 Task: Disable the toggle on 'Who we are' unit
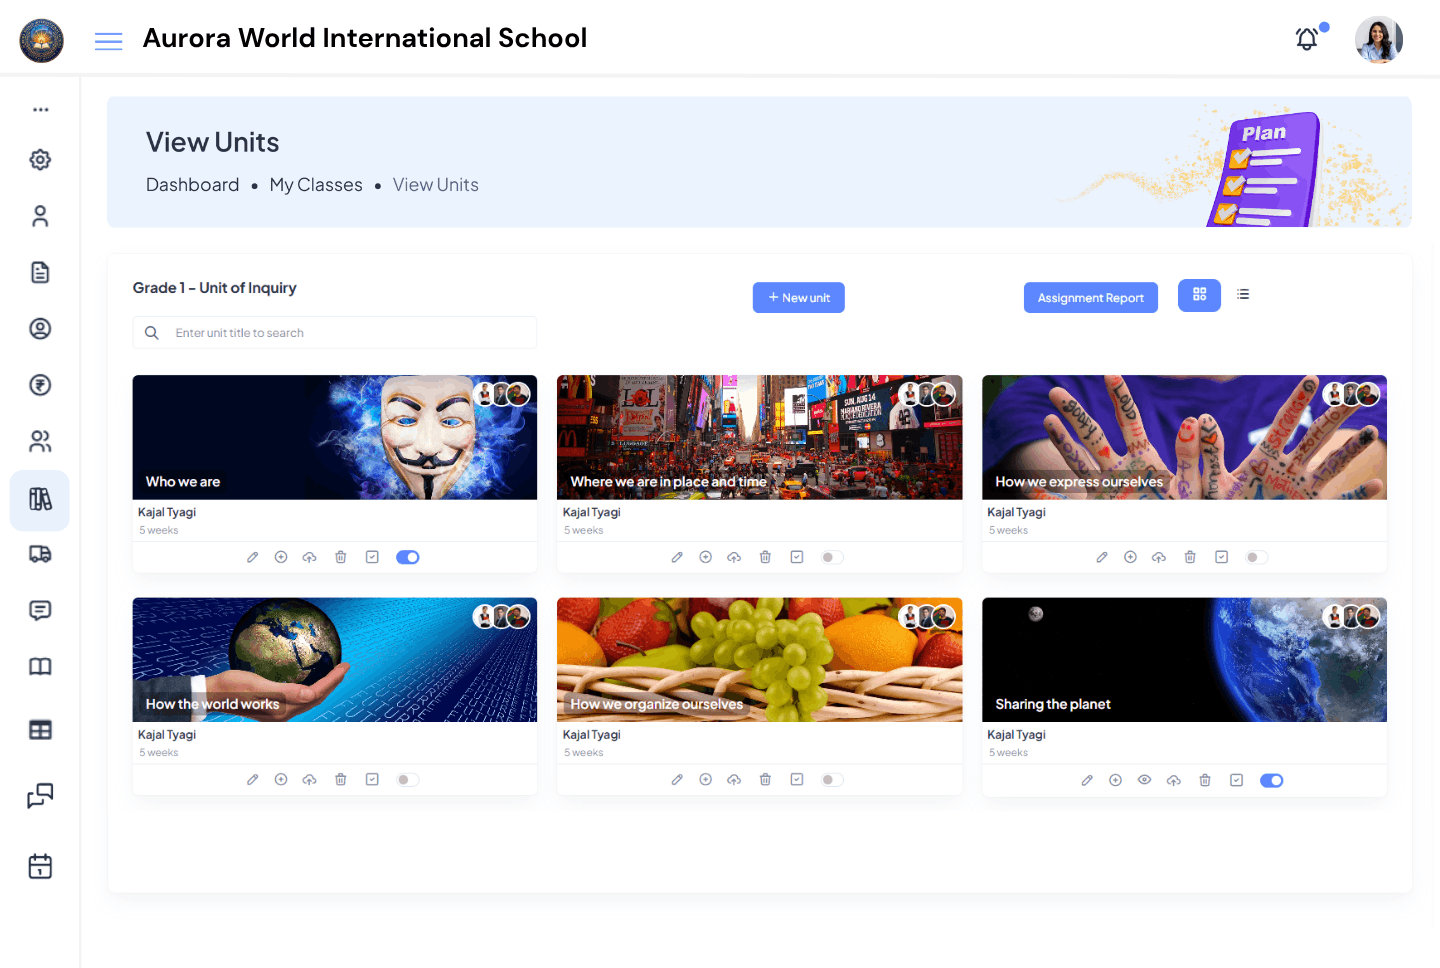coord(407,557)
